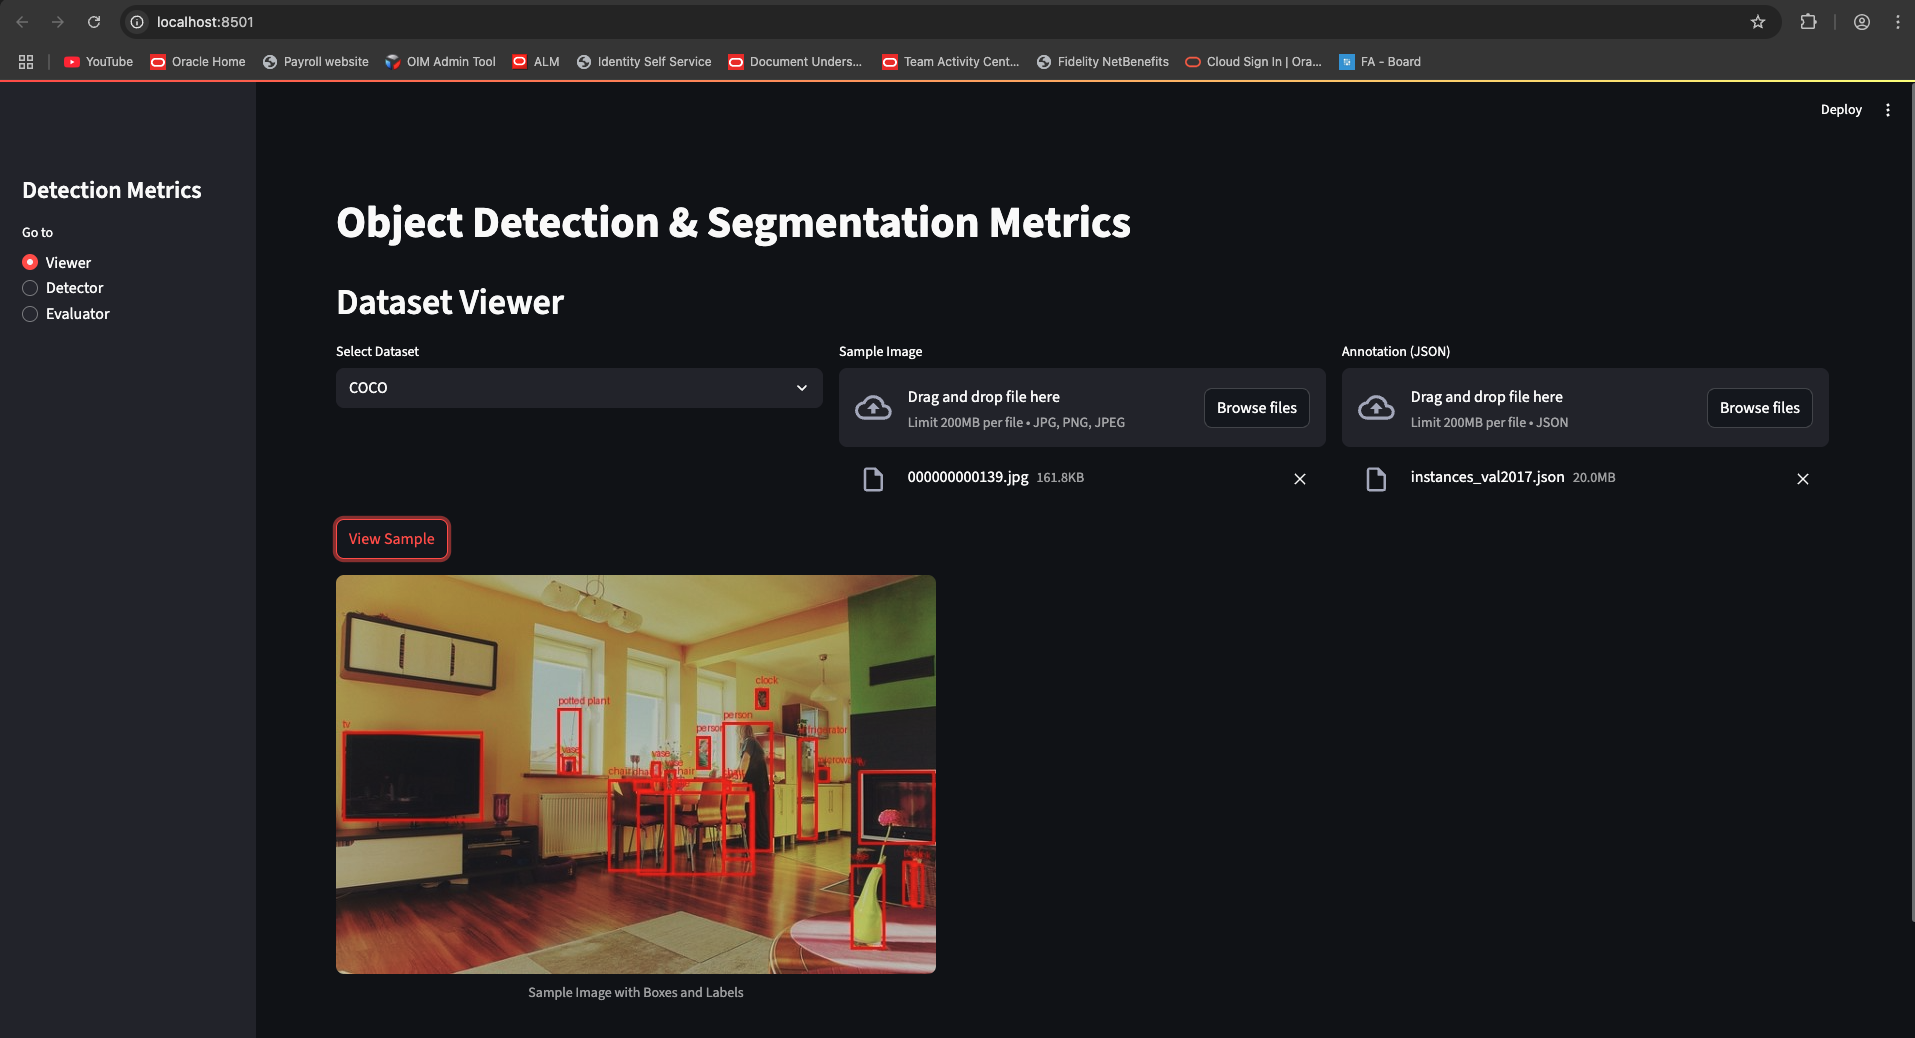The width and height of the screenshot is (1915, 1038).
Task: Click the Sample Image upload cloud icon
Action: (873, 408)
